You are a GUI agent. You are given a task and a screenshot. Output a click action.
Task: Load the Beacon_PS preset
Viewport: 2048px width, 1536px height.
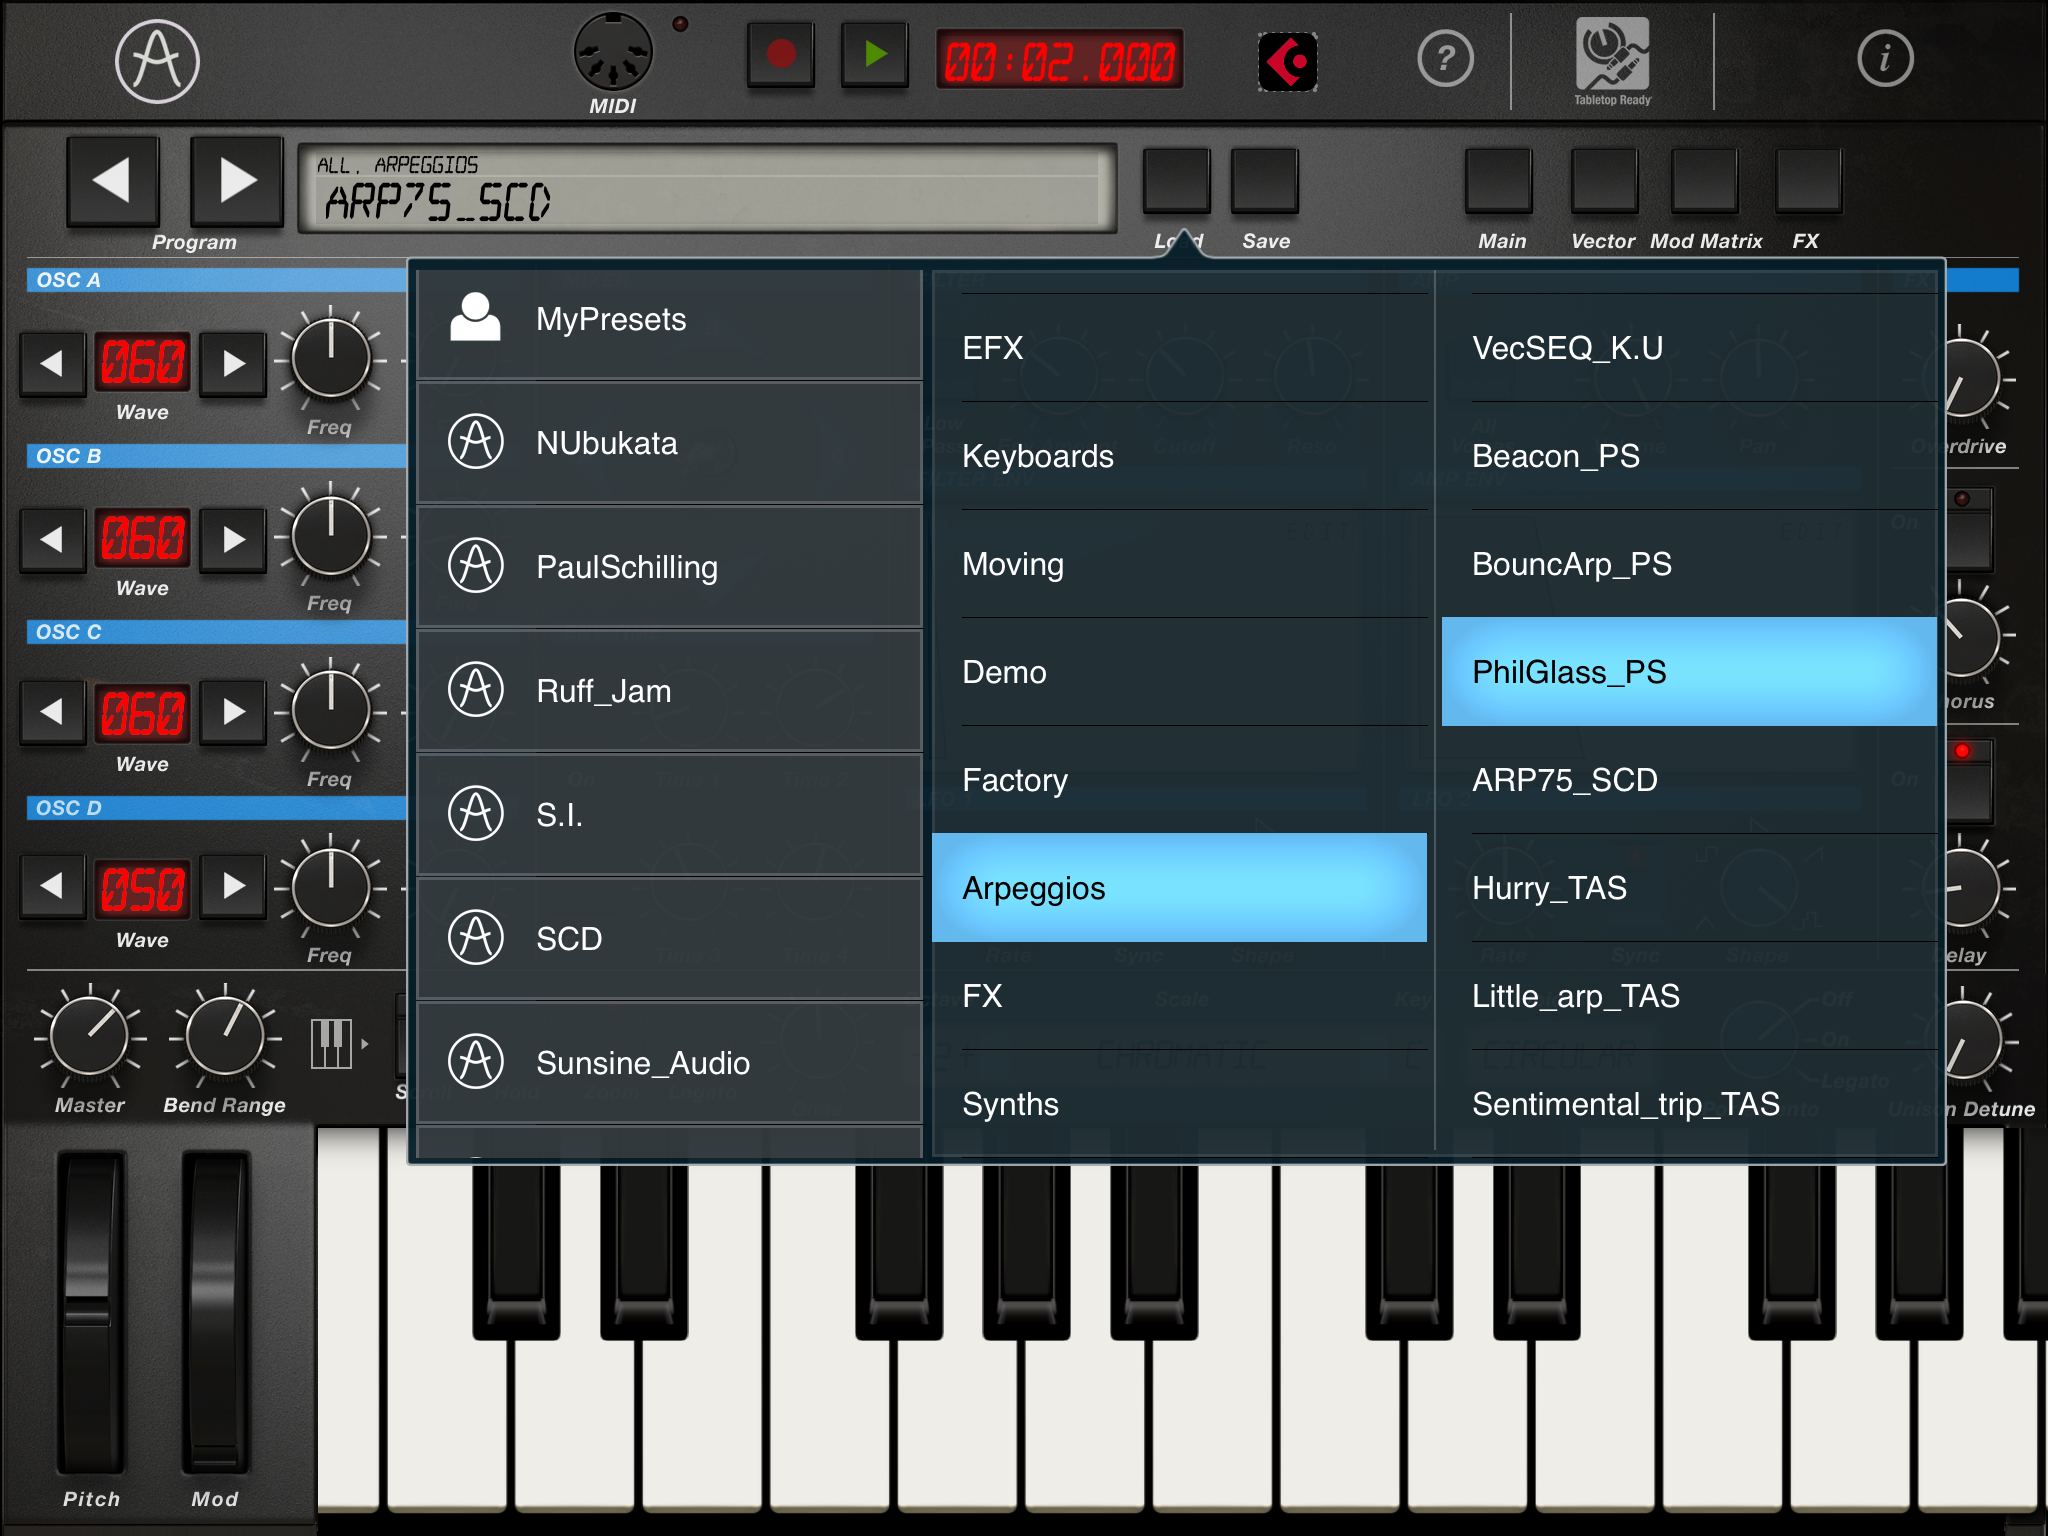point(1690,456)
